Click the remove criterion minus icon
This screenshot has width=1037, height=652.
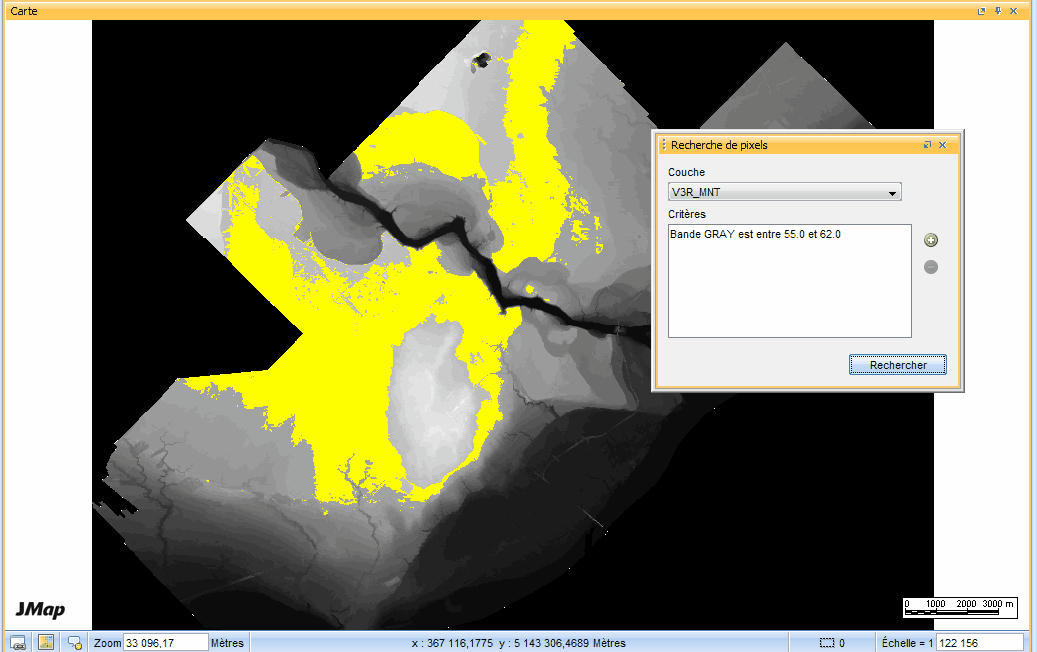coord(931,267)
